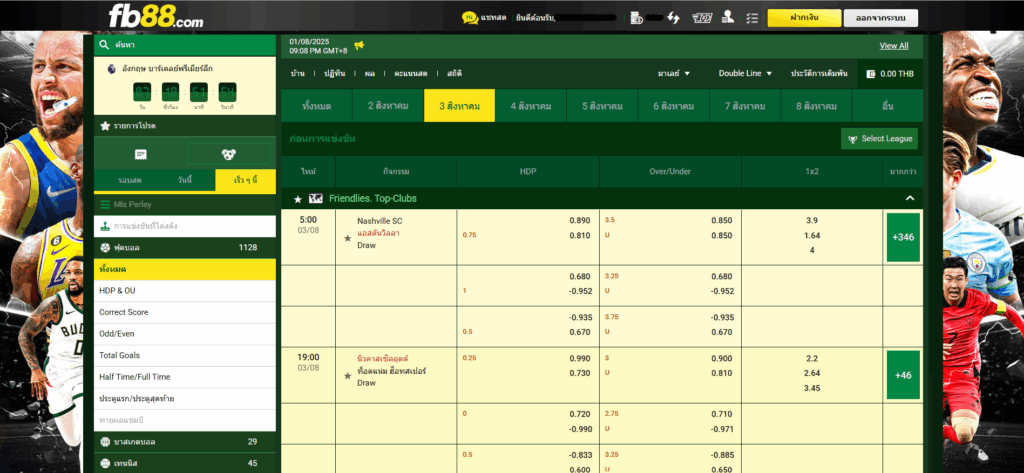The width and height of the screenshot is (1024, 473).
Task: Pick Nashville SC handicap odds 0.890
Action: (579, 220)
